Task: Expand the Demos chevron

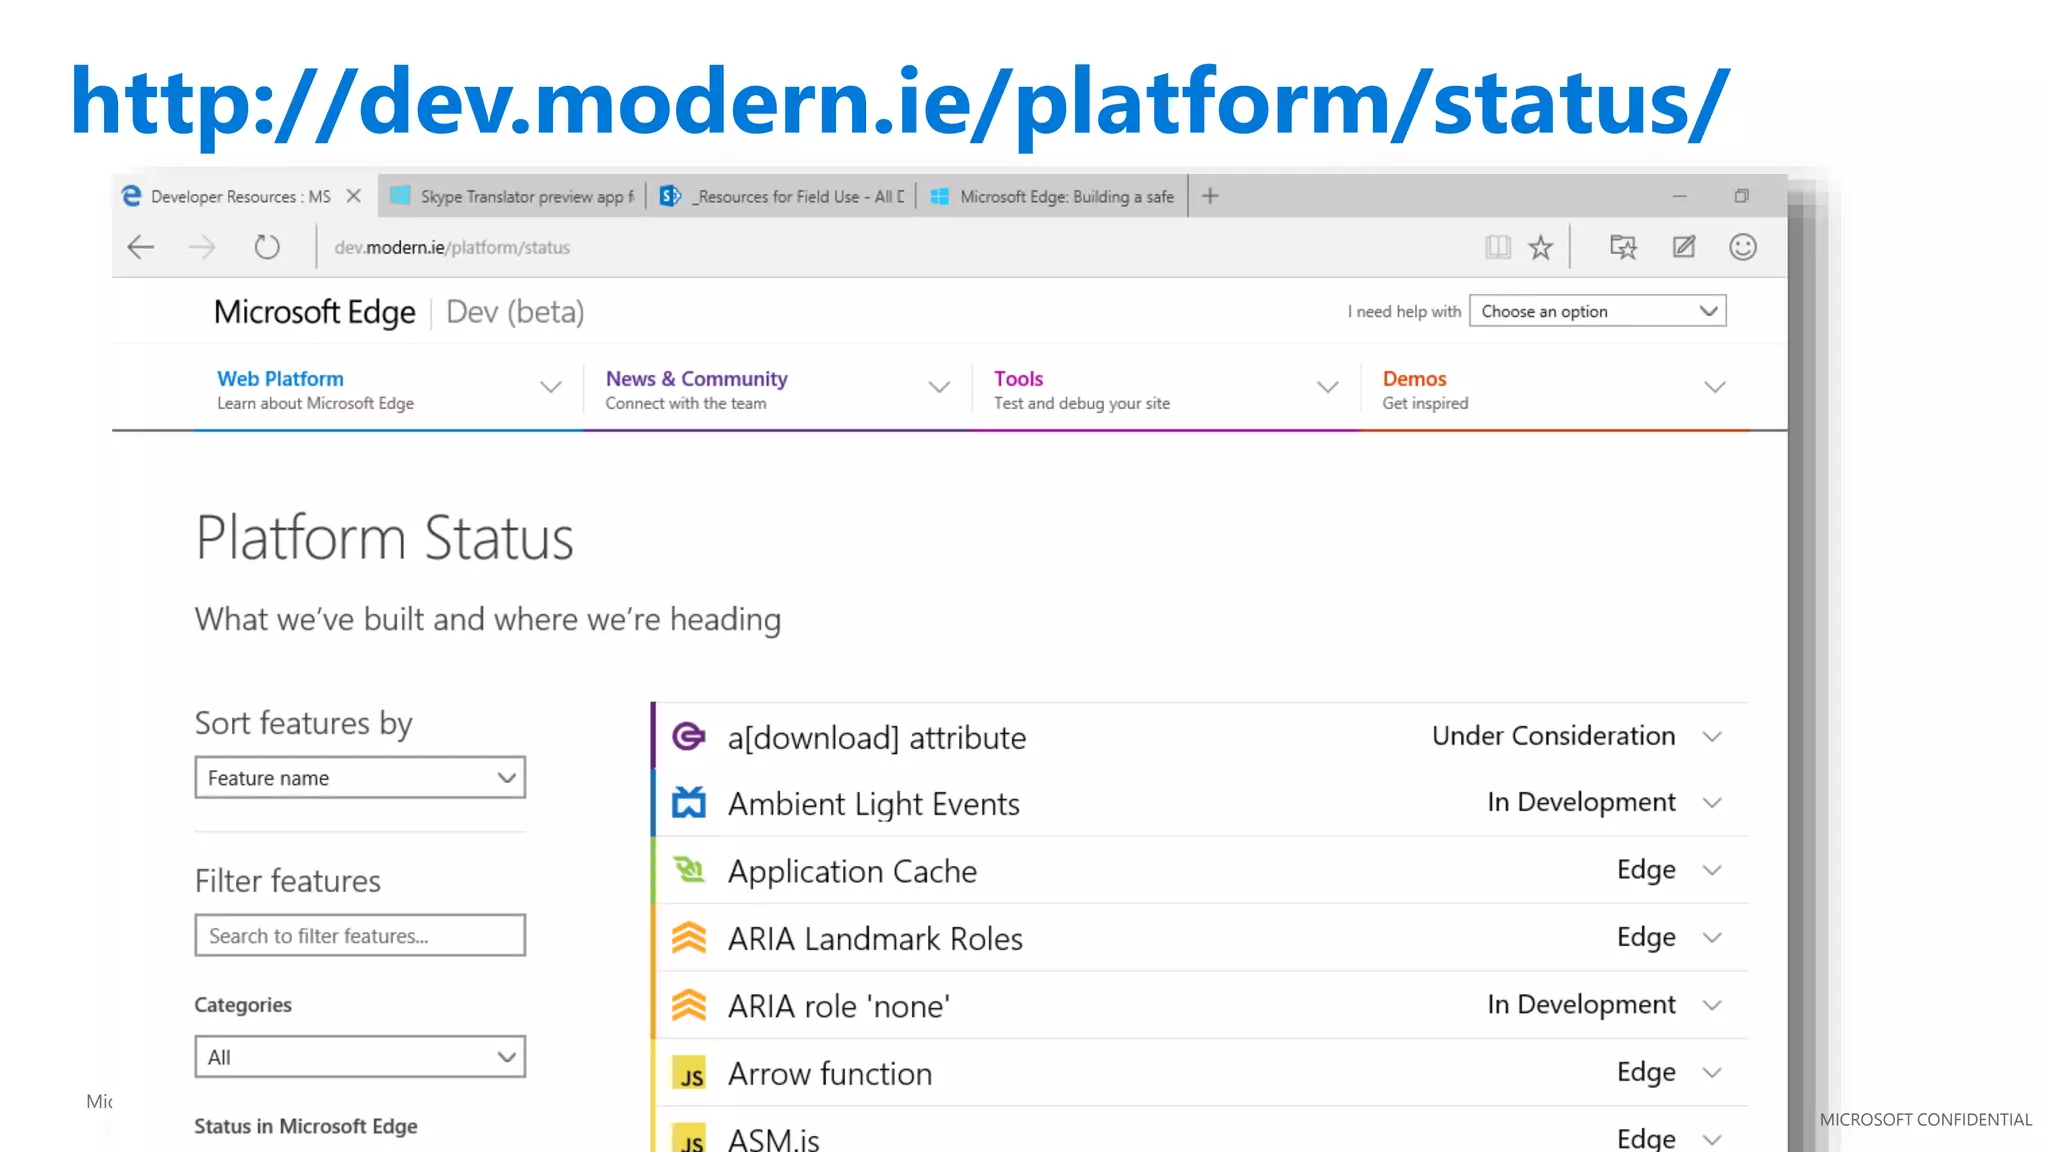Action: (x=1715, y=388)
